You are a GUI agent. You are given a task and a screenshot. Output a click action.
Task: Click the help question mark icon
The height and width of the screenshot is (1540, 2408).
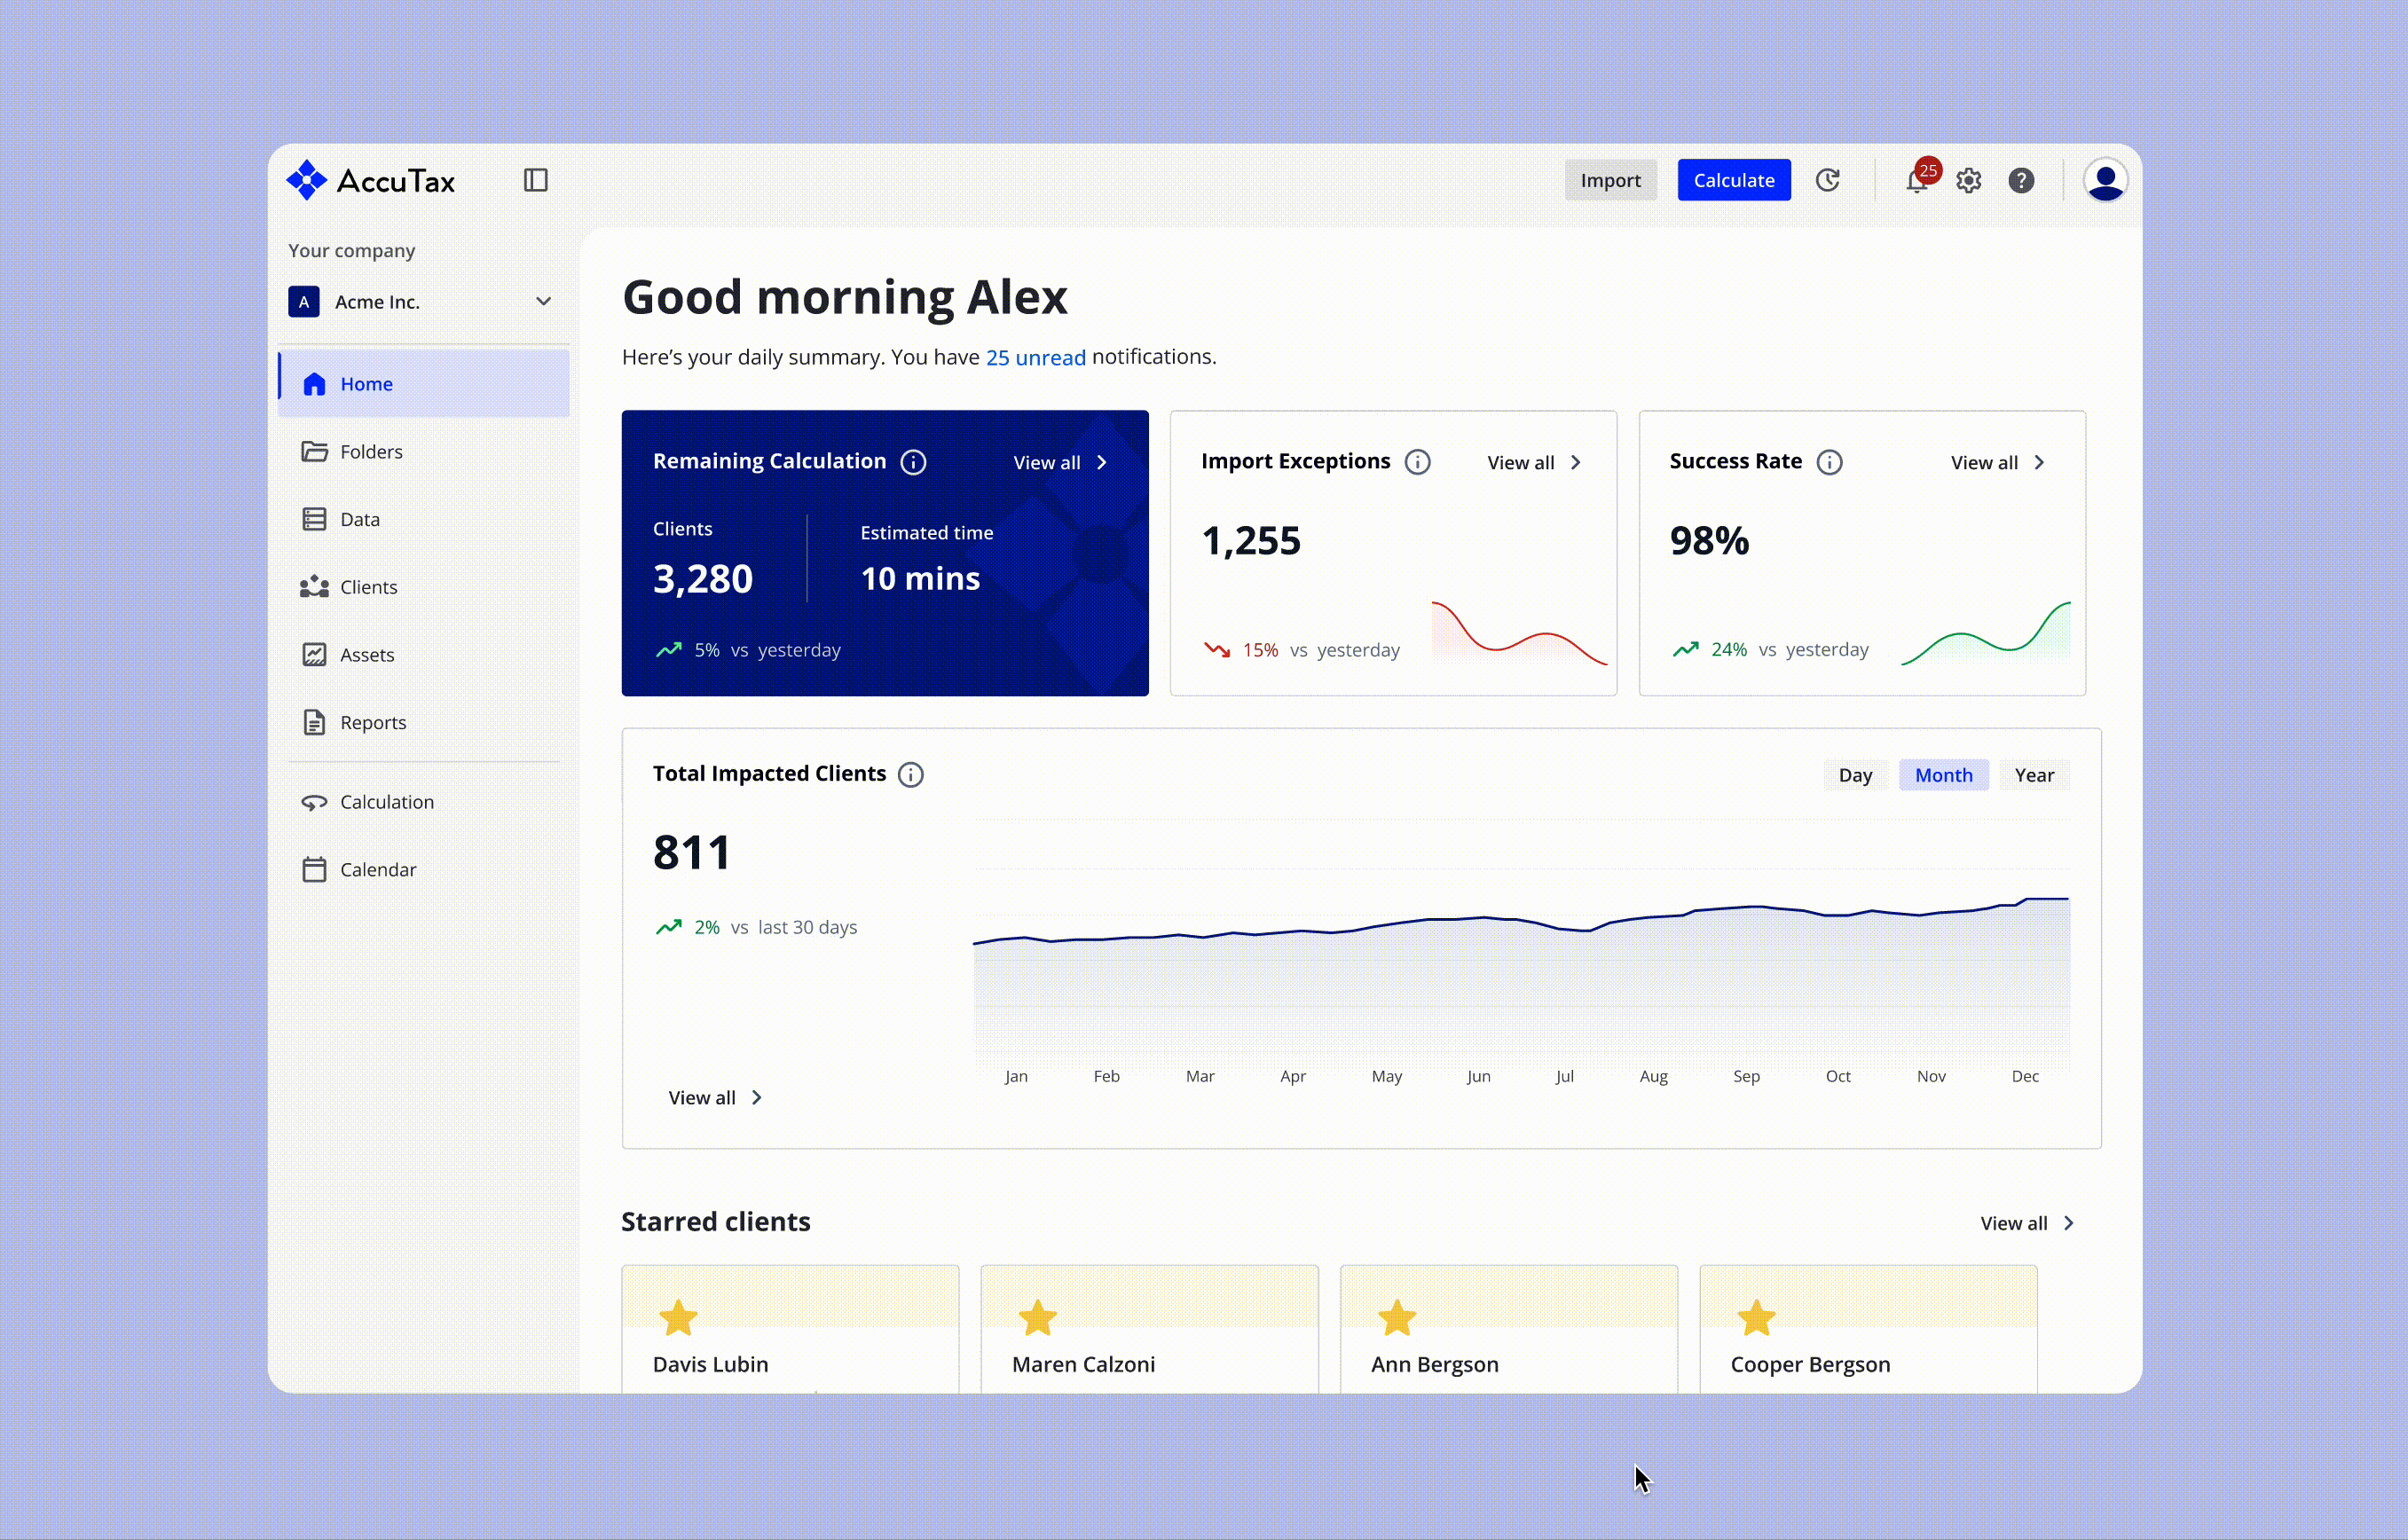pyautogui.click(x=2021, y=181)
